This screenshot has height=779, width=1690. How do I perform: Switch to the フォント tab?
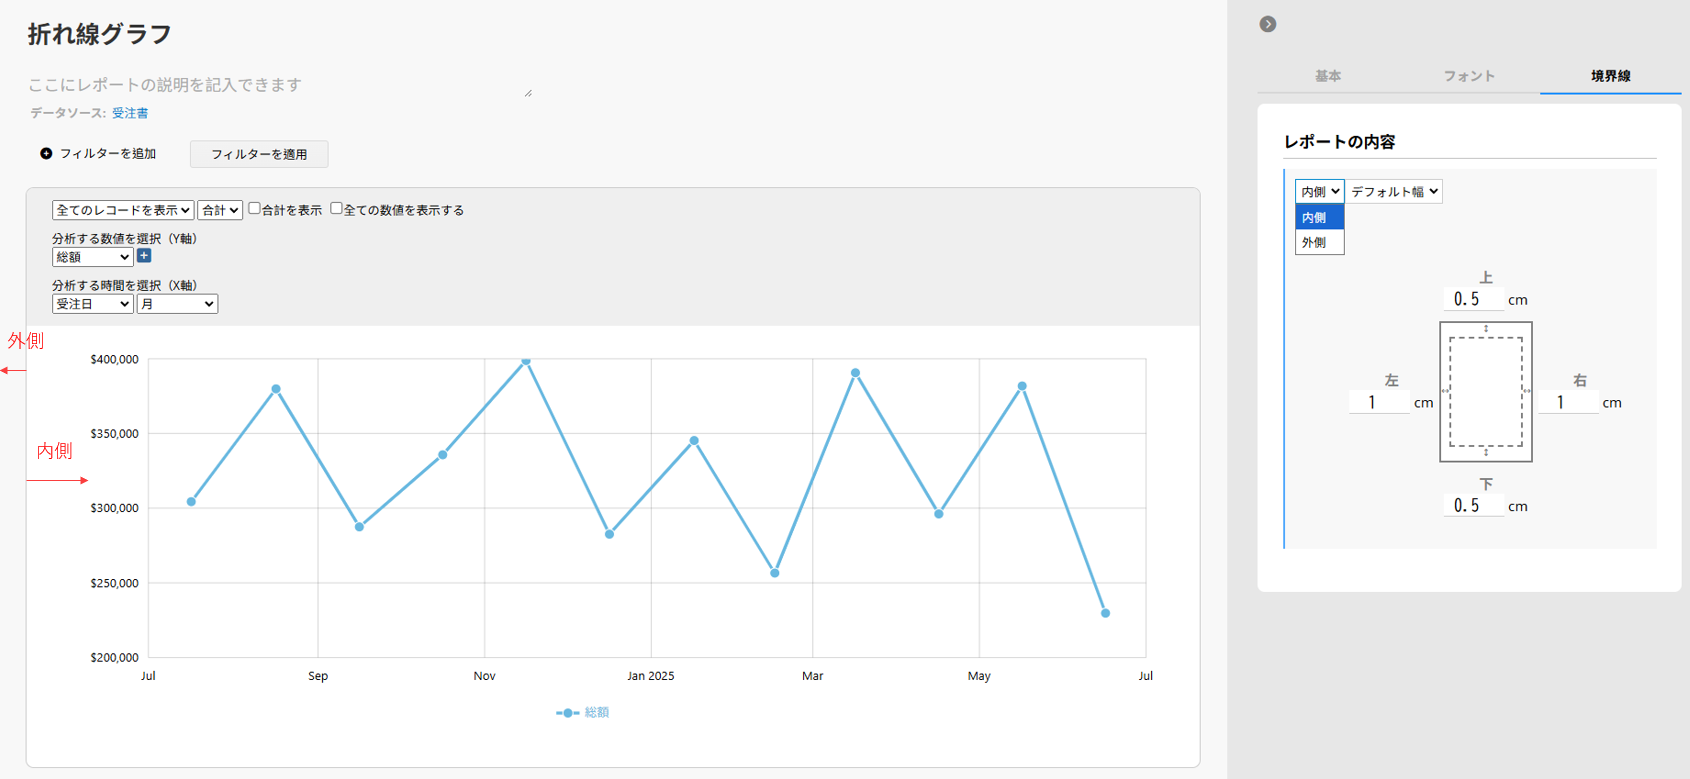[1468, 76]
